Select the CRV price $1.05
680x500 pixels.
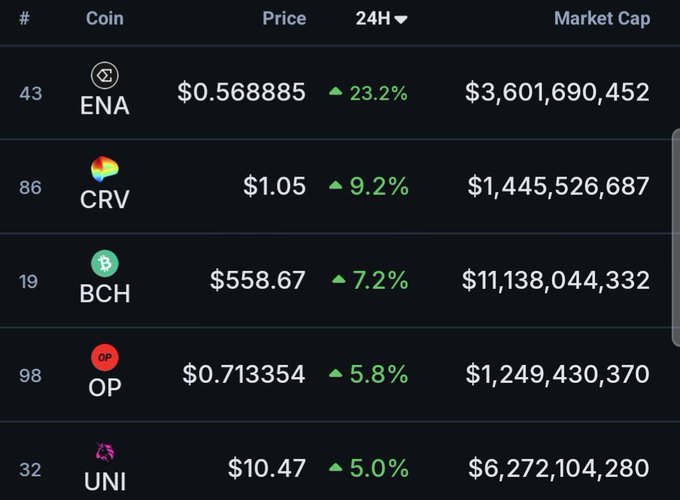coord(274,186)
